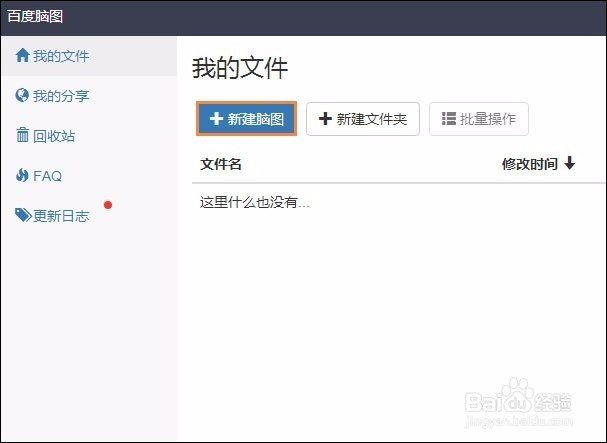Click the globe icon beside 我的分享
Viewport: 607px width, 443px height.
tap(22, 95)
